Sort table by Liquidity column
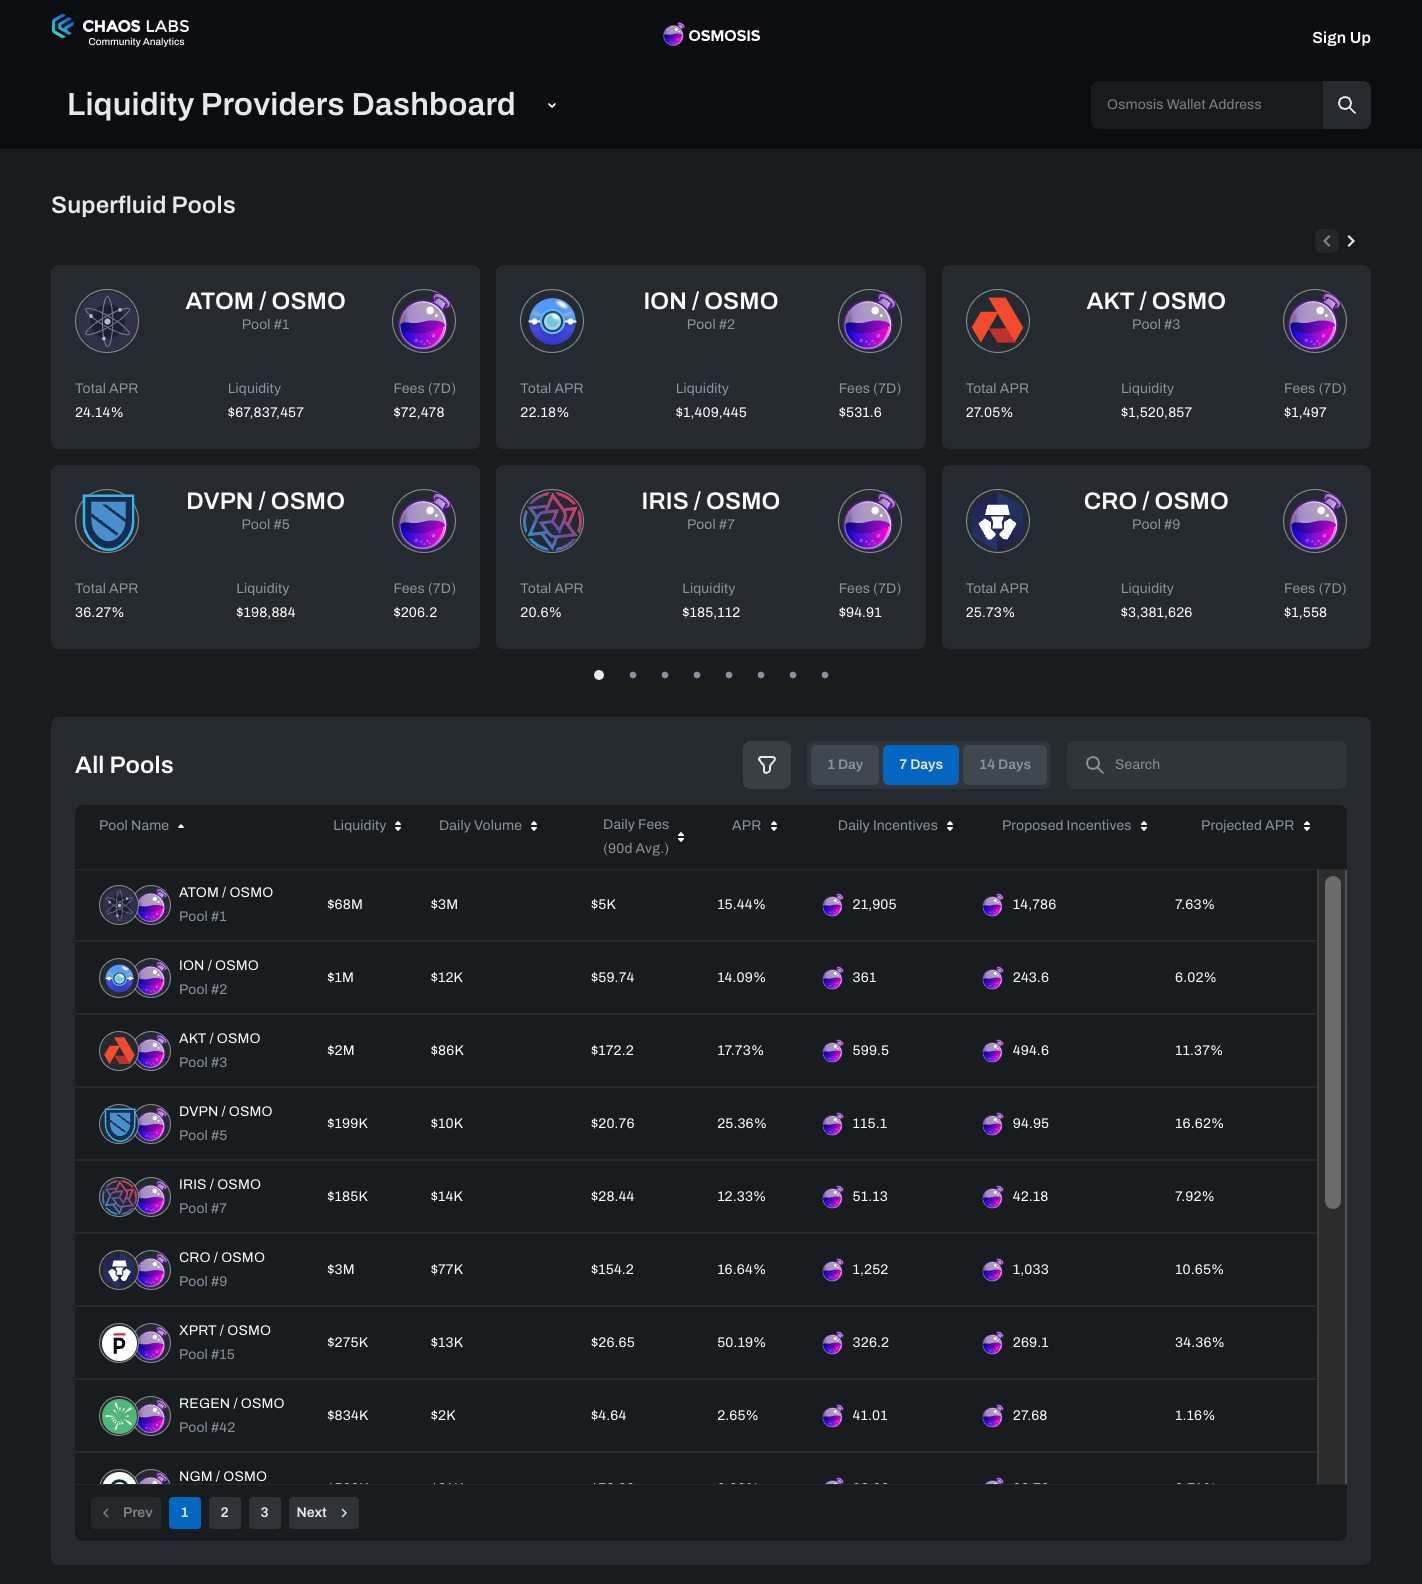Viewport: 1422px width, 1584px height. [x=367, y=826]
